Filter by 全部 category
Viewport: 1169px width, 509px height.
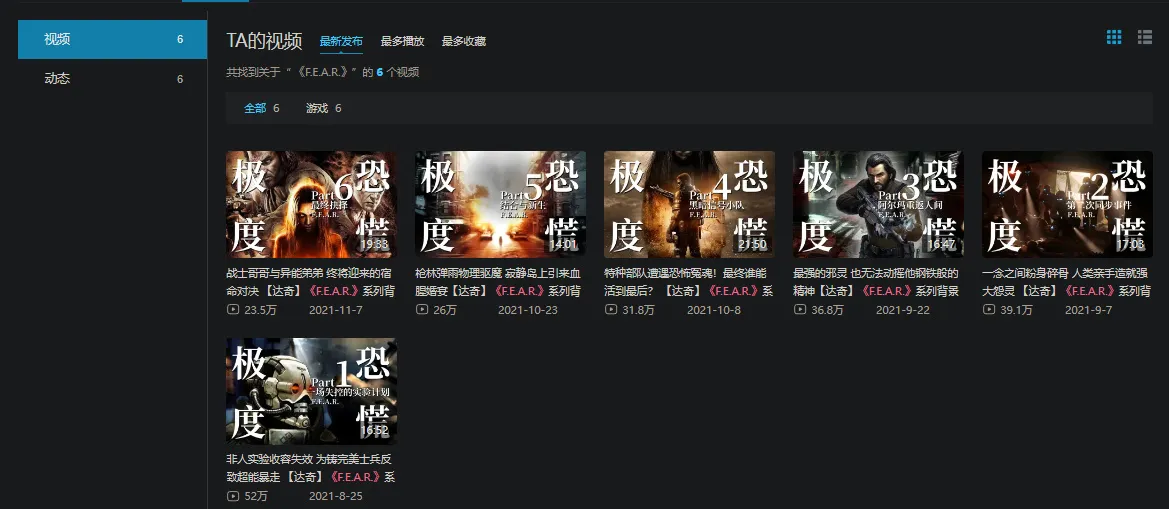(x=261, y=108)
